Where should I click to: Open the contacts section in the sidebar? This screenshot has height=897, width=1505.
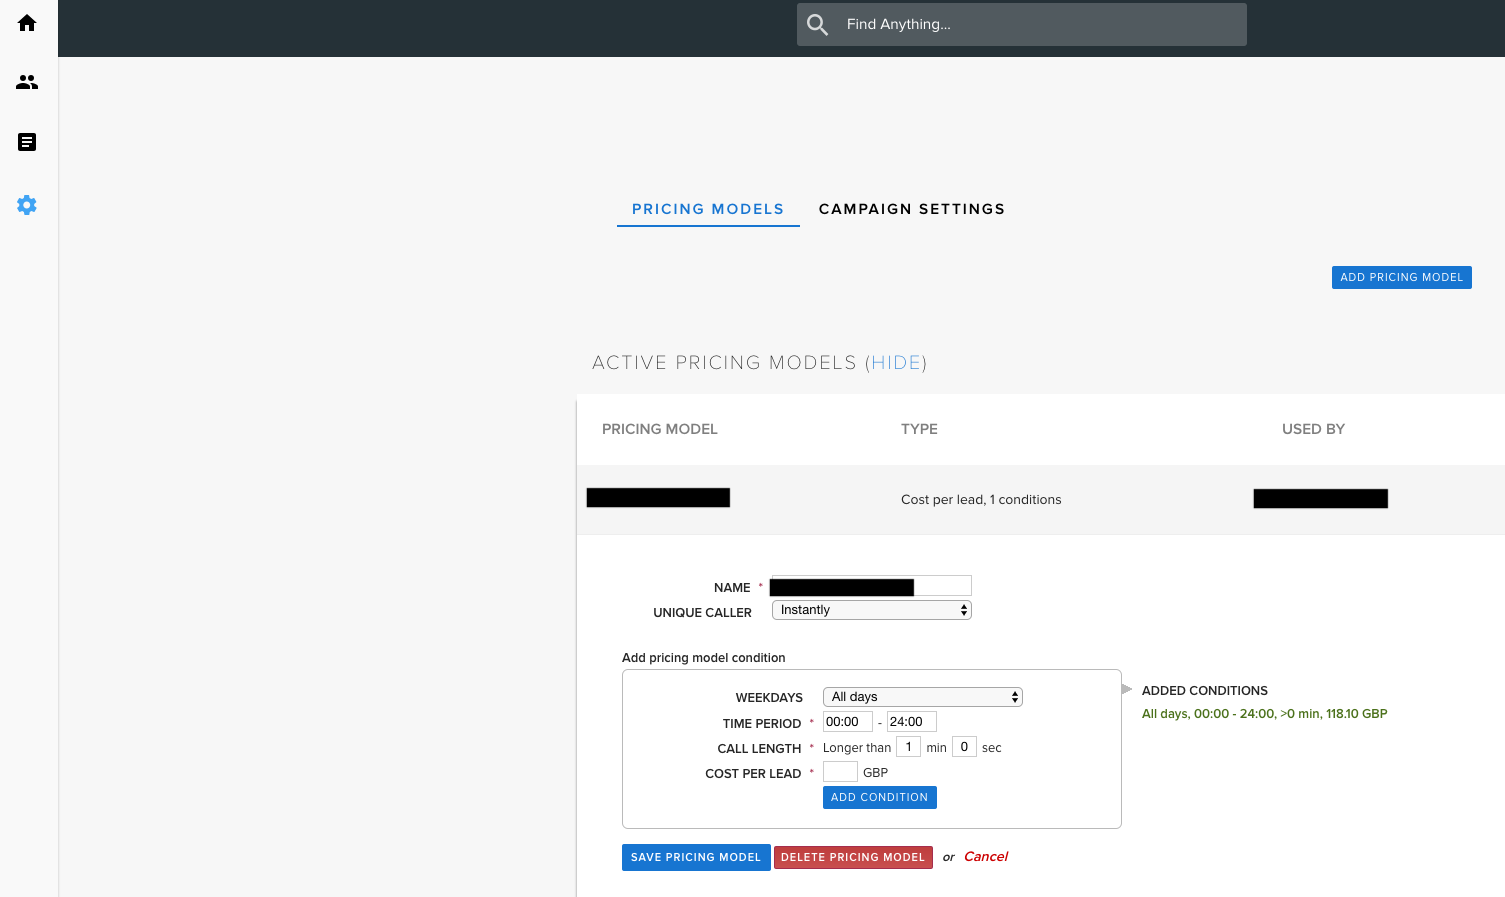pos(27,82)
